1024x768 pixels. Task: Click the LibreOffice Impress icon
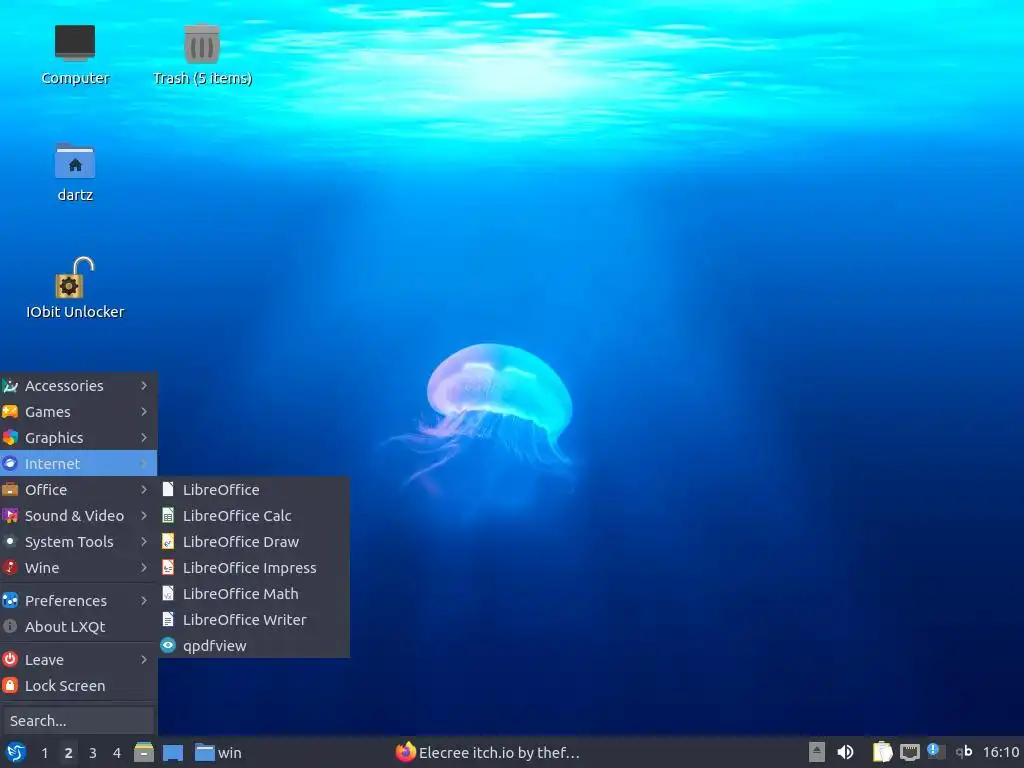pyautogui.click(x=168, y=568)
